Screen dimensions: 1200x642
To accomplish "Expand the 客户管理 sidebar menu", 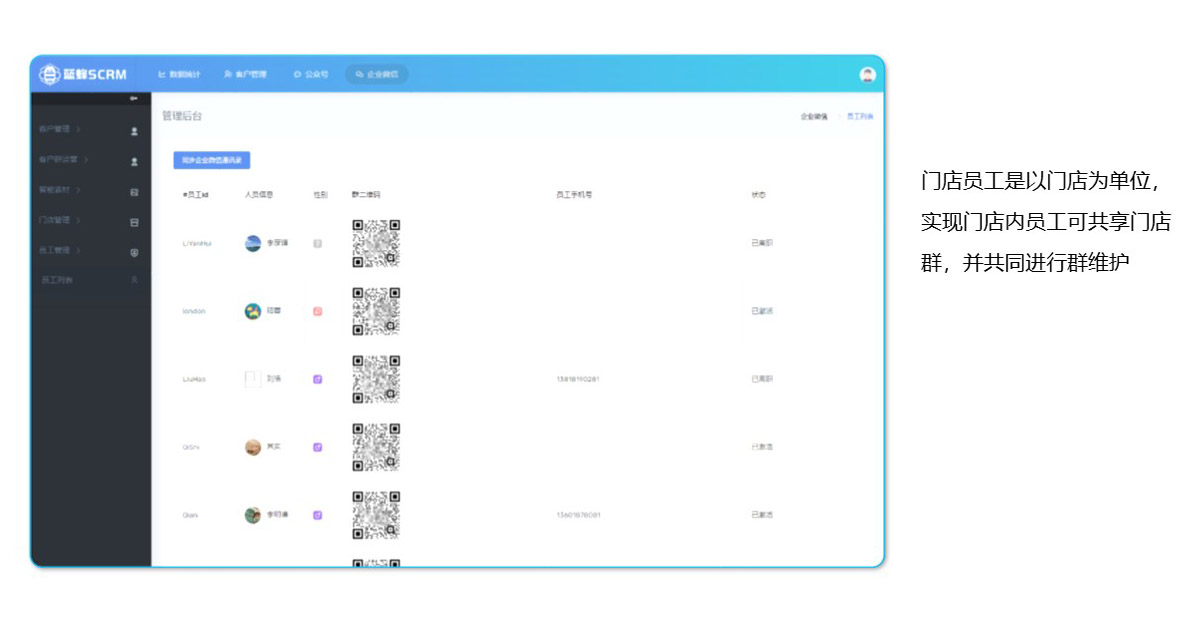I will [x=59, y=129].
